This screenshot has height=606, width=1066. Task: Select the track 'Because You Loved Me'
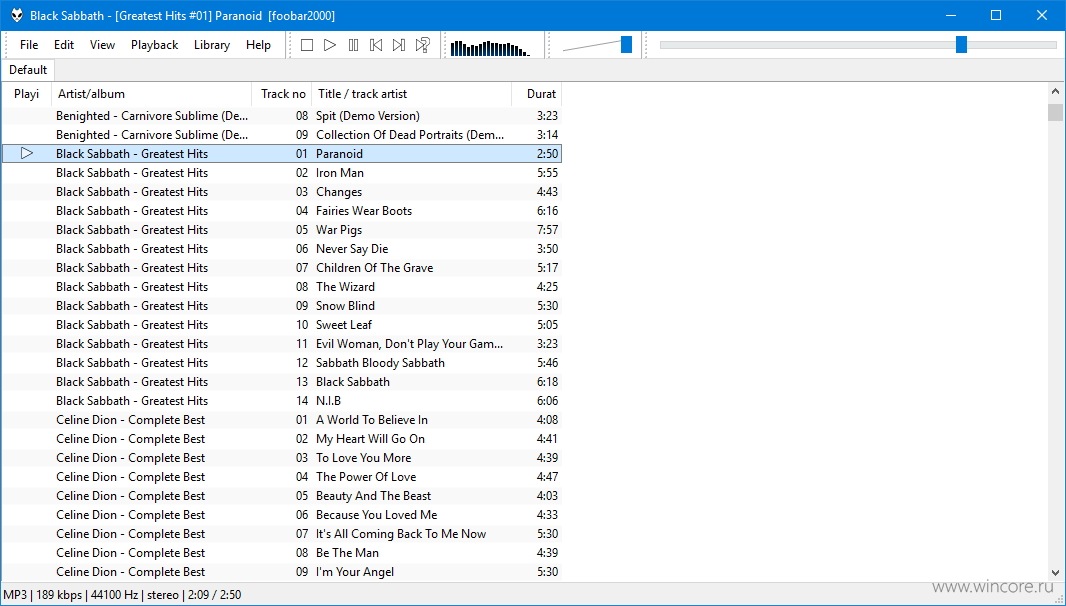click(281, 516)
